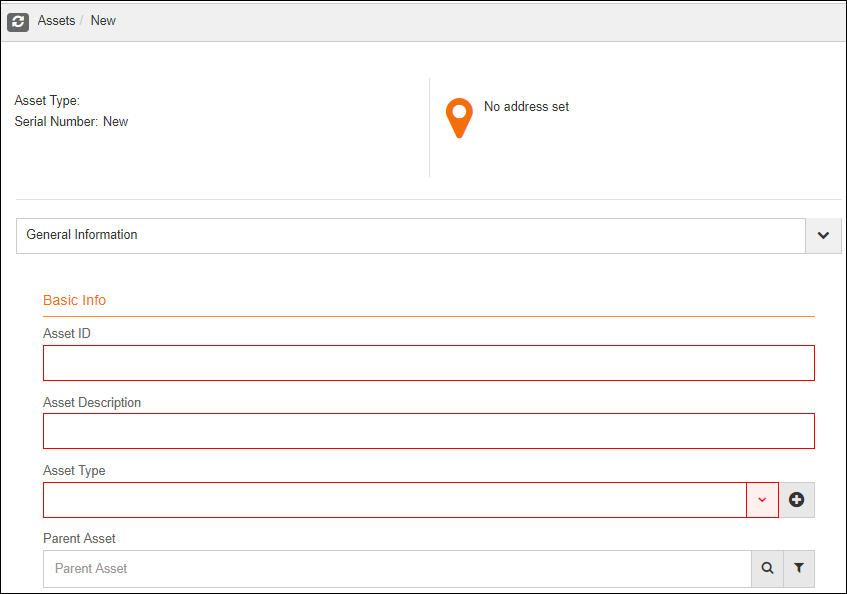Click the Serial Number label in header
The width and height of the screenshot is (847, 594).
[x=56, y=122]
